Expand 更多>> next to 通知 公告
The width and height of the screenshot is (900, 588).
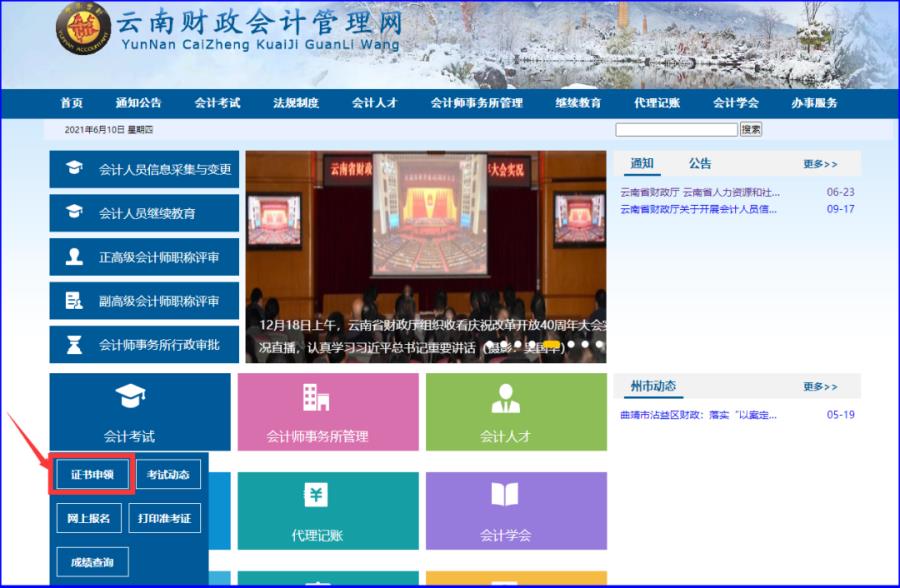(x=820, y=164)
